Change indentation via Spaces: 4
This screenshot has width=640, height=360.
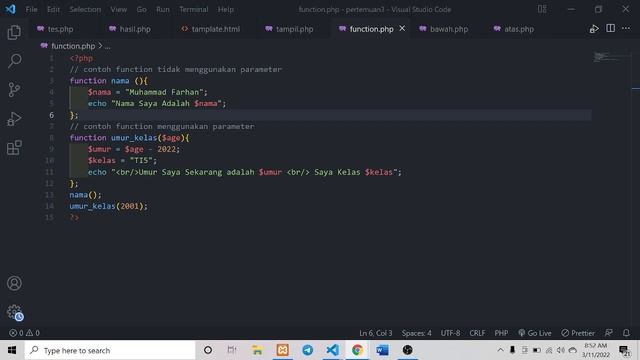click(416, 333)
